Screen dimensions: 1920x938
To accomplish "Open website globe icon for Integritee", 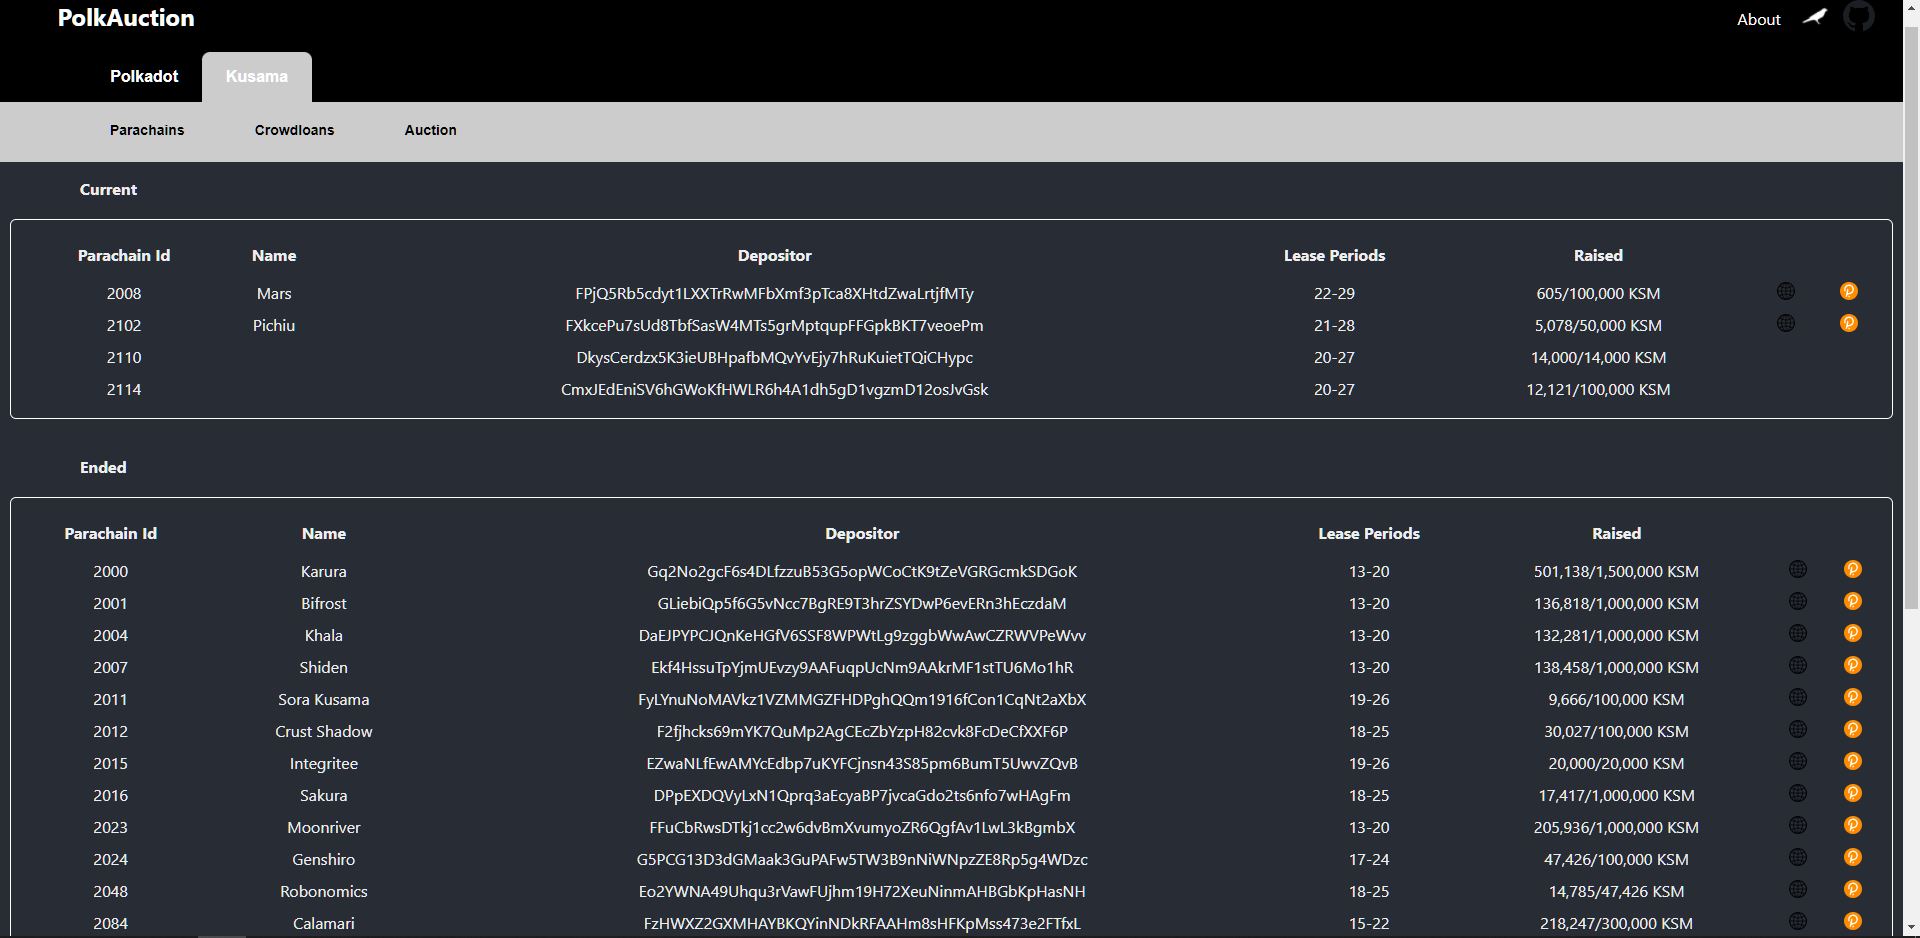I will (x=1798, y=761).
